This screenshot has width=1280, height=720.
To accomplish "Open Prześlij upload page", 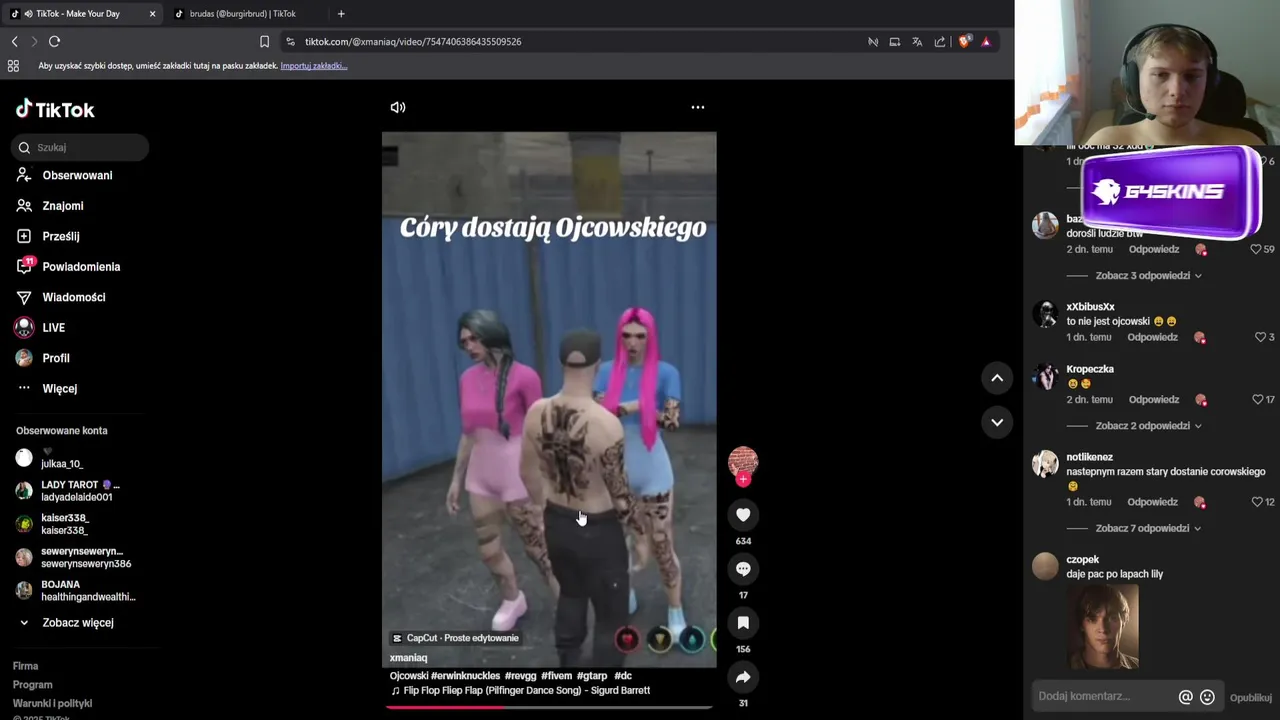I will tap(61, 236).
